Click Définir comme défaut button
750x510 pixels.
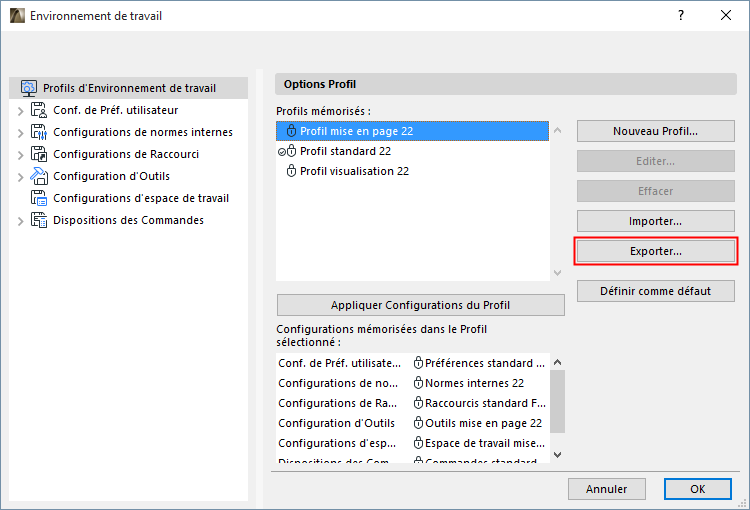(x=655, y=291)
